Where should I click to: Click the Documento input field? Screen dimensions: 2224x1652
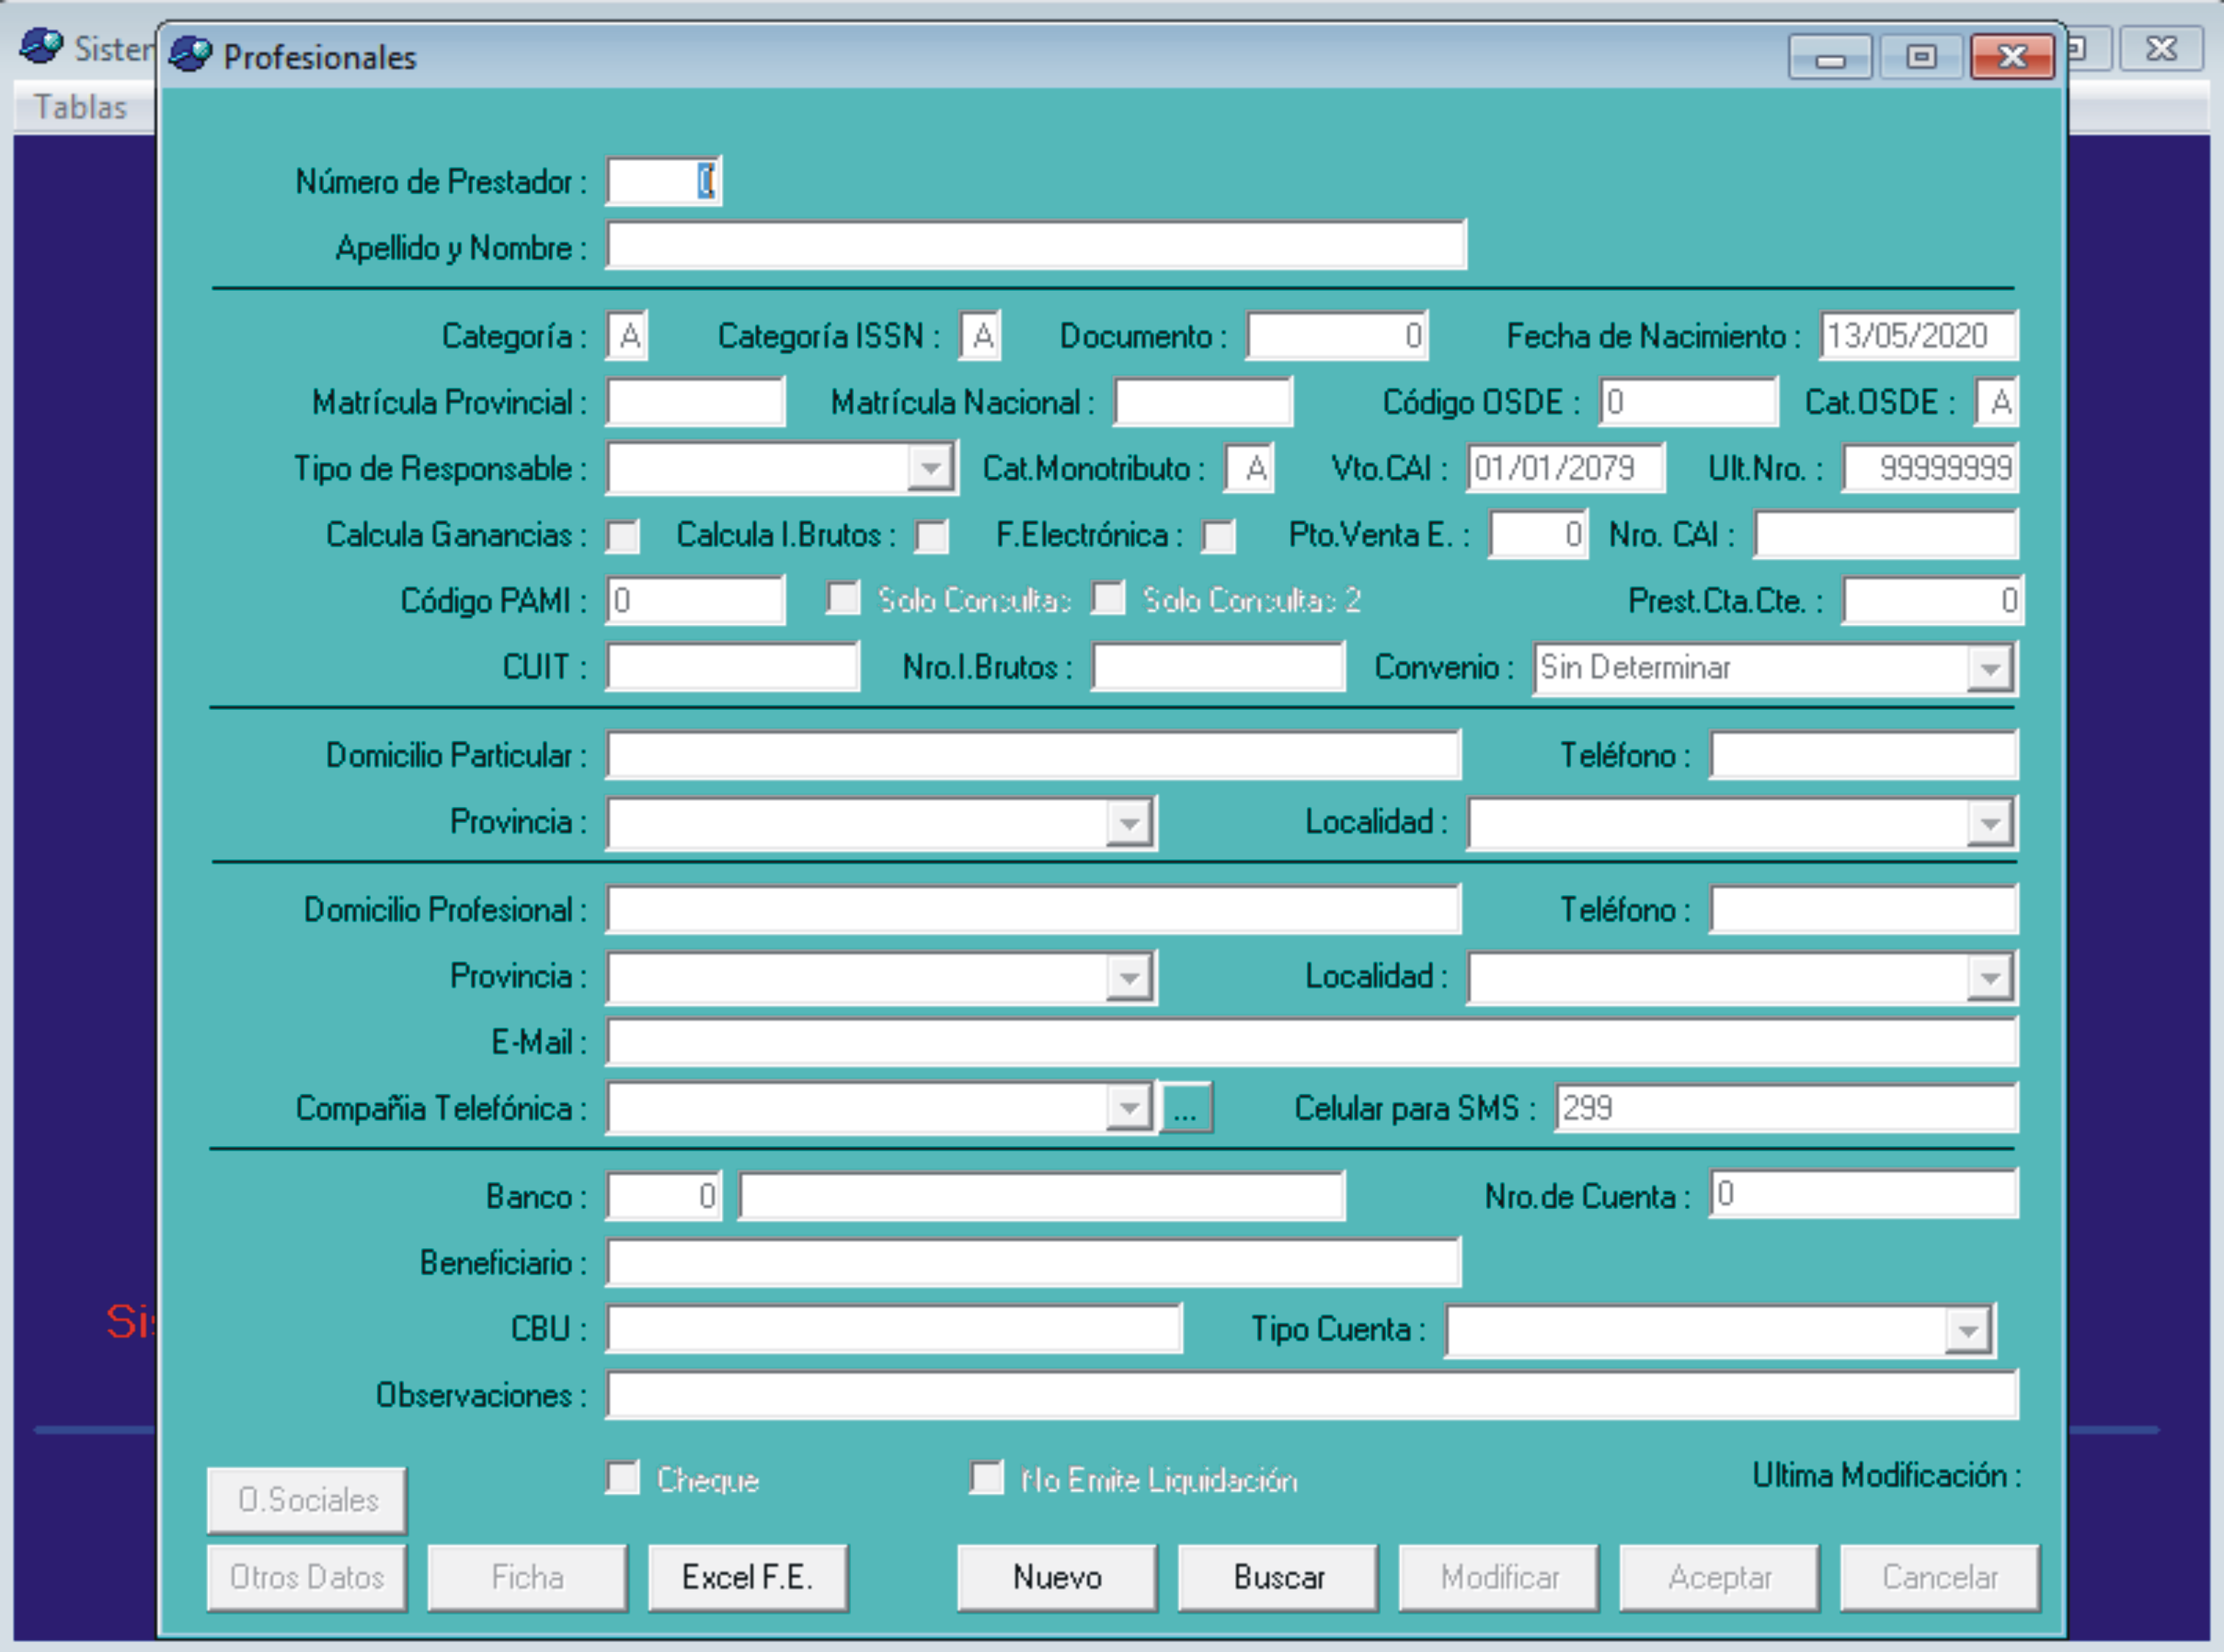[x=1337, y=335]
